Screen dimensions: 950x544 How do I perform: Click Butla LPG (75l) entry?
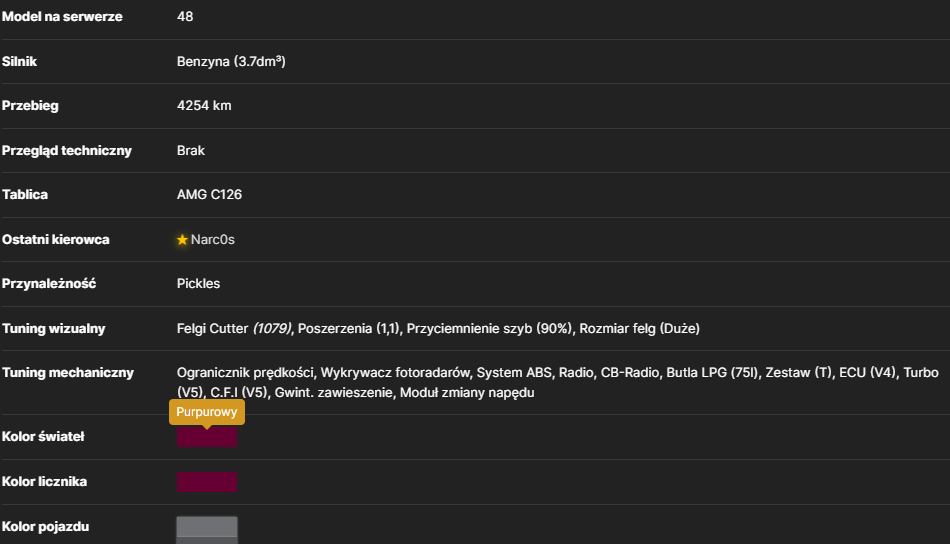(712, 373)
